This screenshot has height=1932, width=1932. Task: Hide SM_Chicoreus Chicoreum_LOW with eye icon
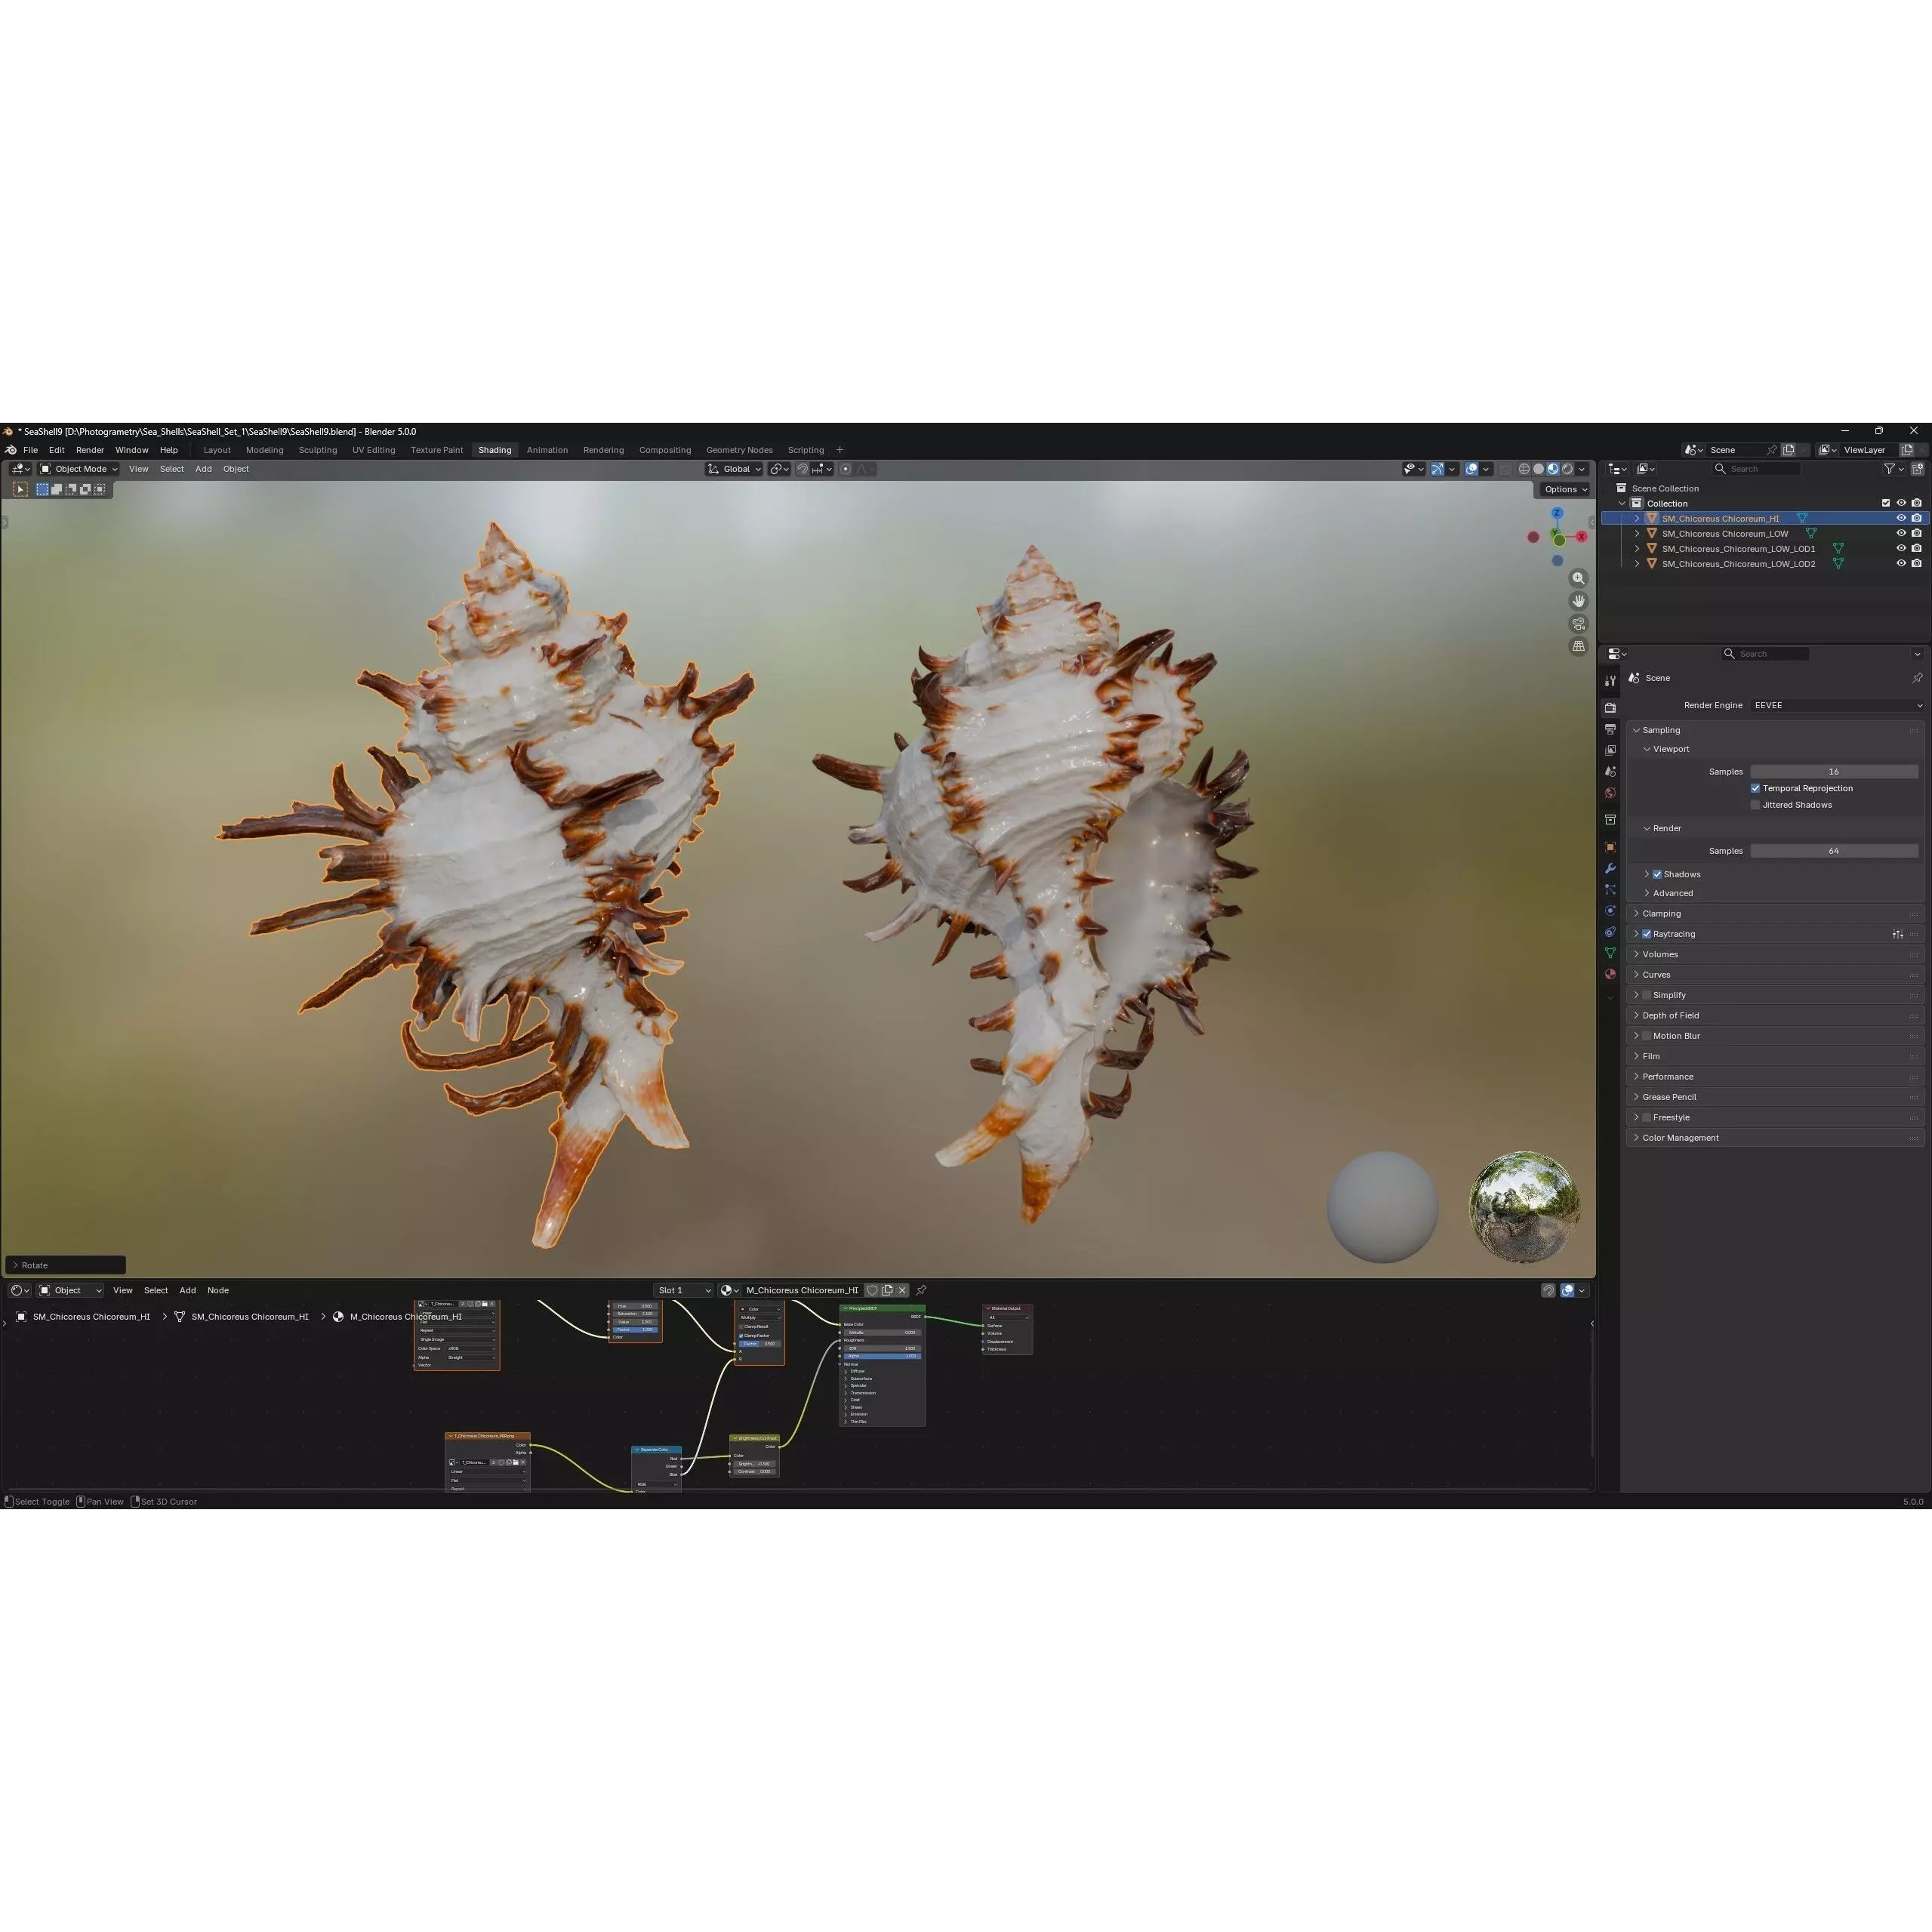click(x=1900, y=534)
